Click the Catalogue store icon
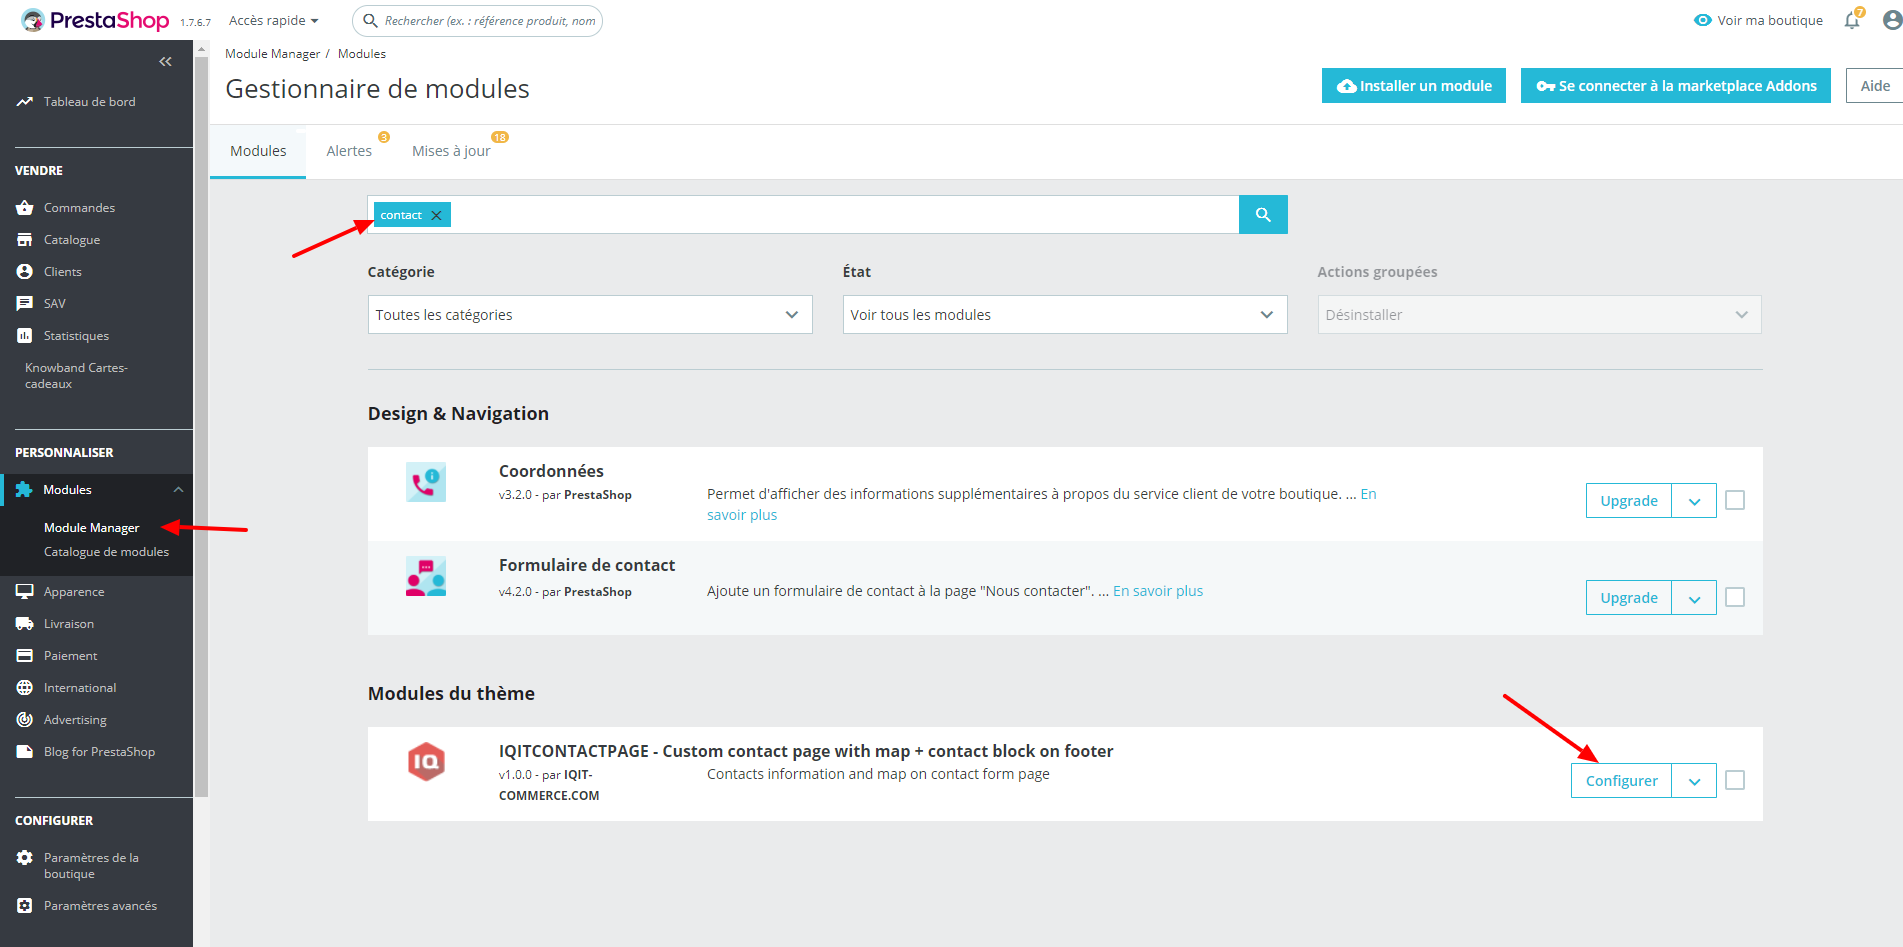 tap(25, 240)
